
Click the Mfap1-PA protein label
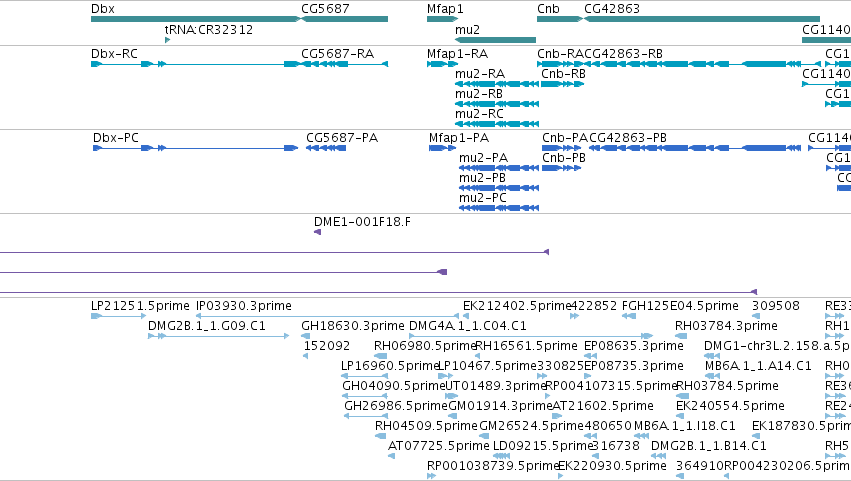click(459, 138)
